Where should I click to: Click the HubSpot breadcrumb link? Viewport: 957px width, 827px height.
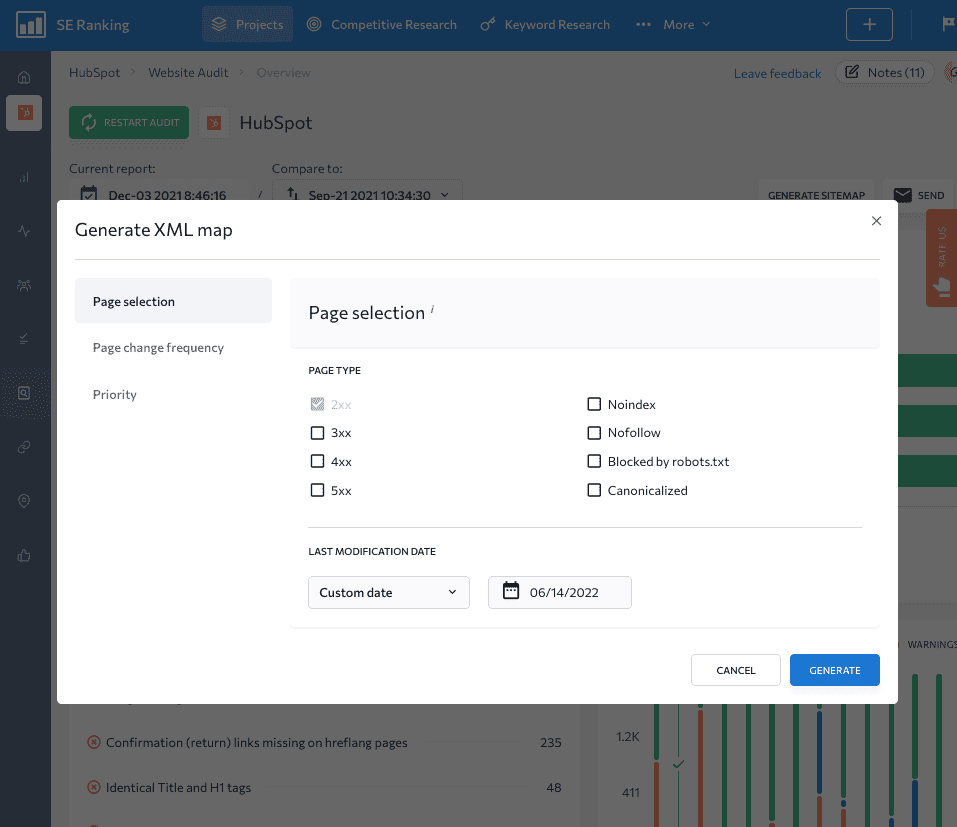(x=95, y=72)
